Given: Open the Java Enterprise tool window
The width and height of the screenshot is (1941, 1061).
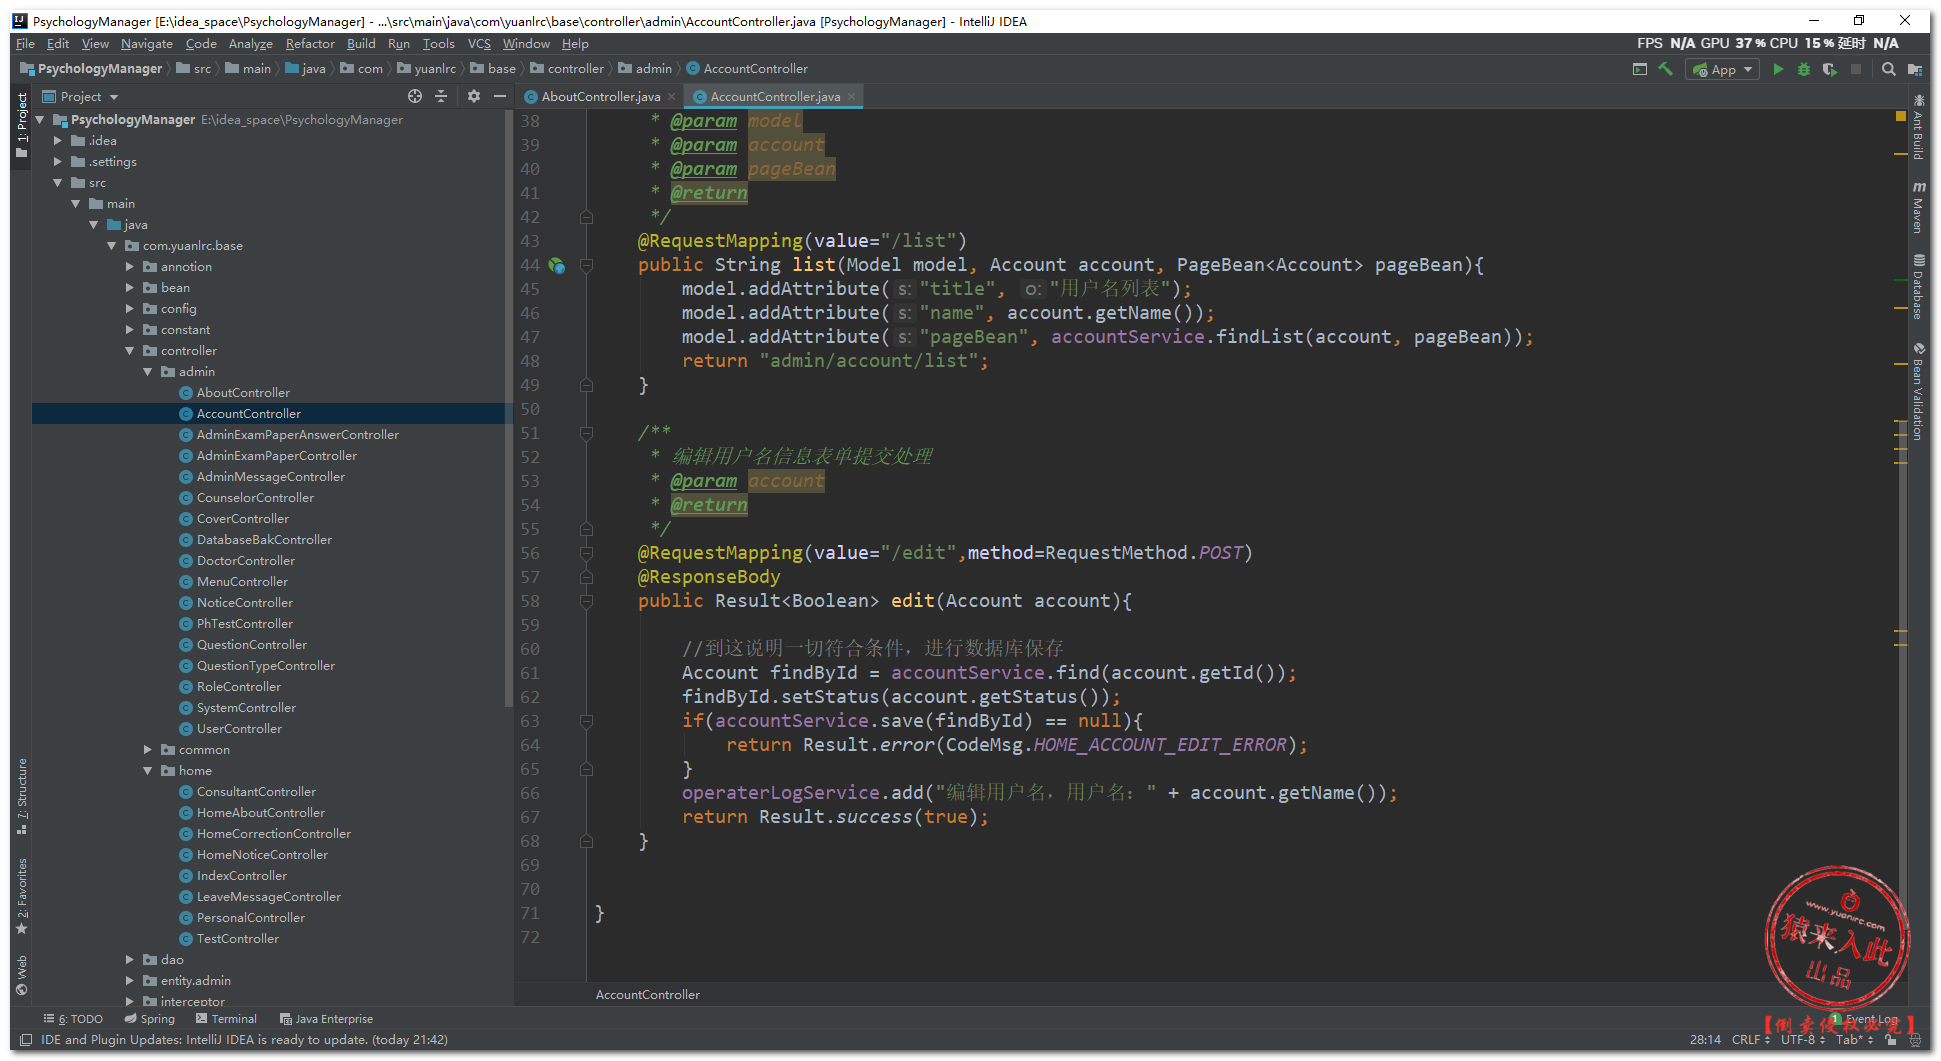Looking at the screenshot, I should pyautogui.click(x=327, y=1019).
